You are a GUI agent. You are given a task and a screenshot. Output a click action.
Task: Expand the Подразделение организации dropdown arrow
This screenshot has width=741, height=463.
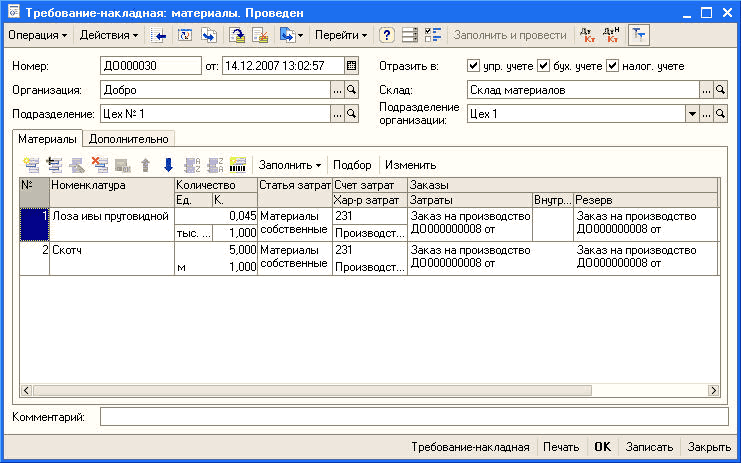691,113
